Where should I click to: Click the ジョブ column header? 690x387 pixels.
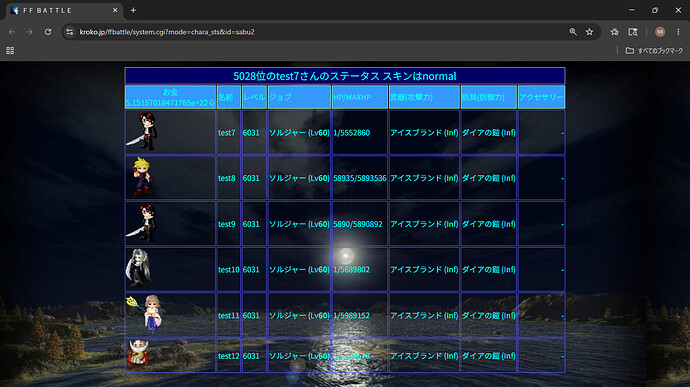[x=299, y=97]
